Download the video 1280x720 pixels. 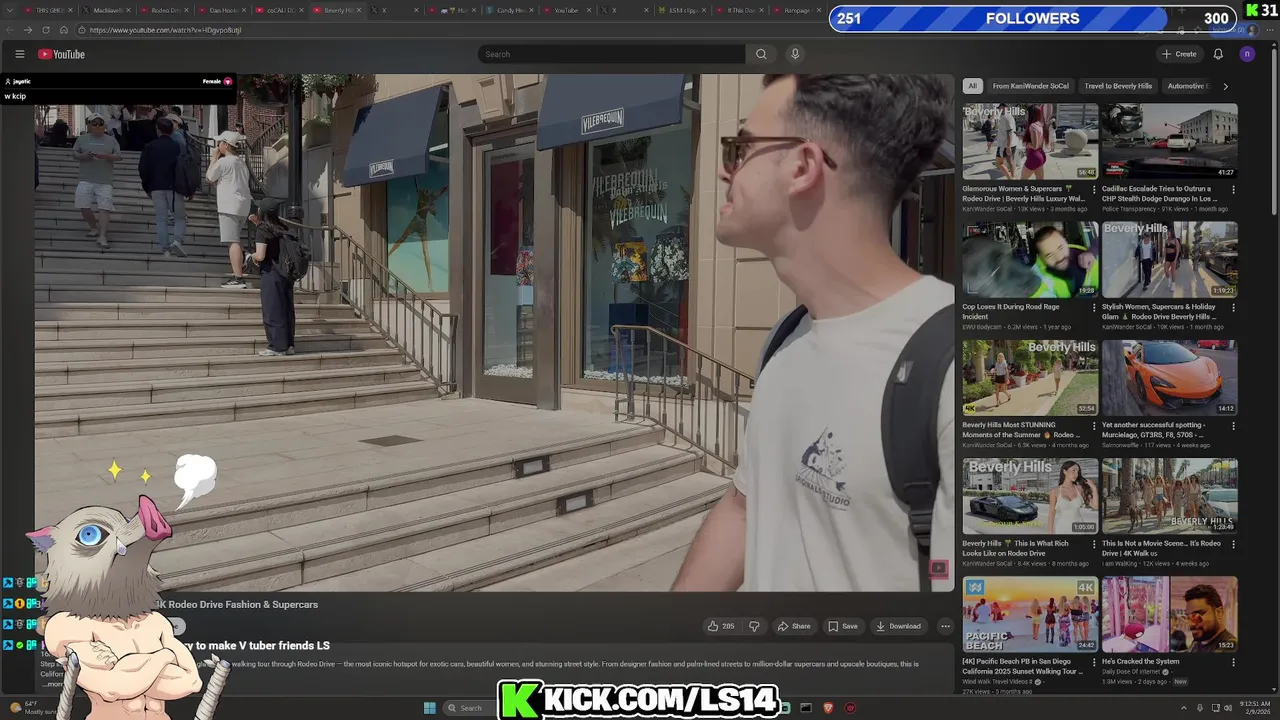coord(898,626)
